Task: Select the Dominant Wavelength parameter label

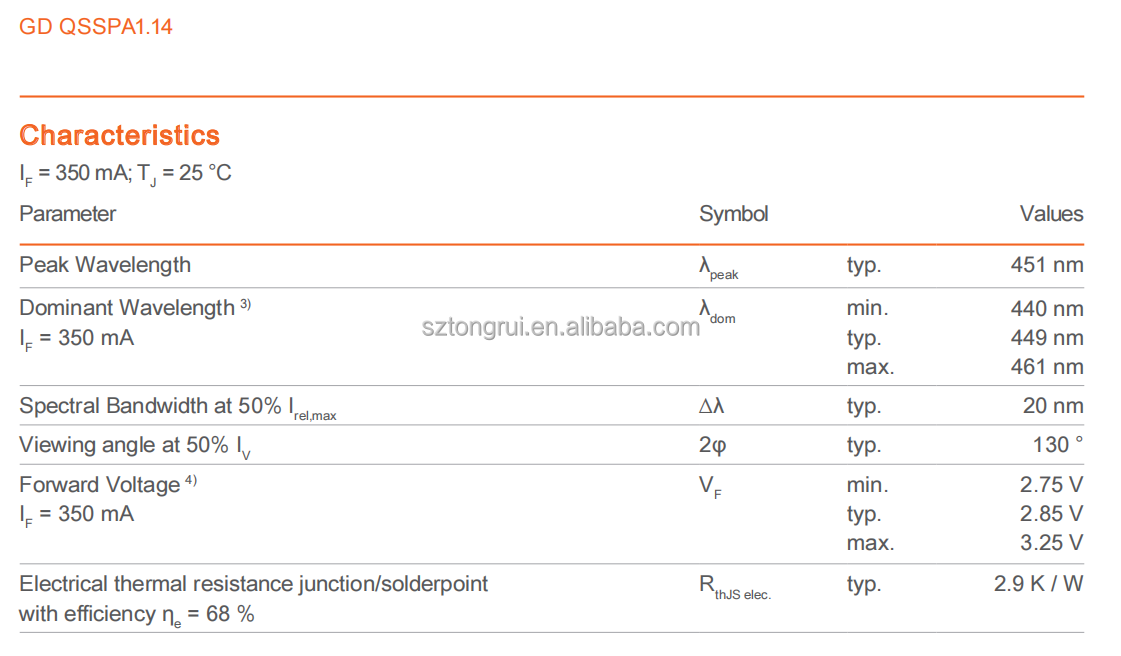Action: coord(126,308)
